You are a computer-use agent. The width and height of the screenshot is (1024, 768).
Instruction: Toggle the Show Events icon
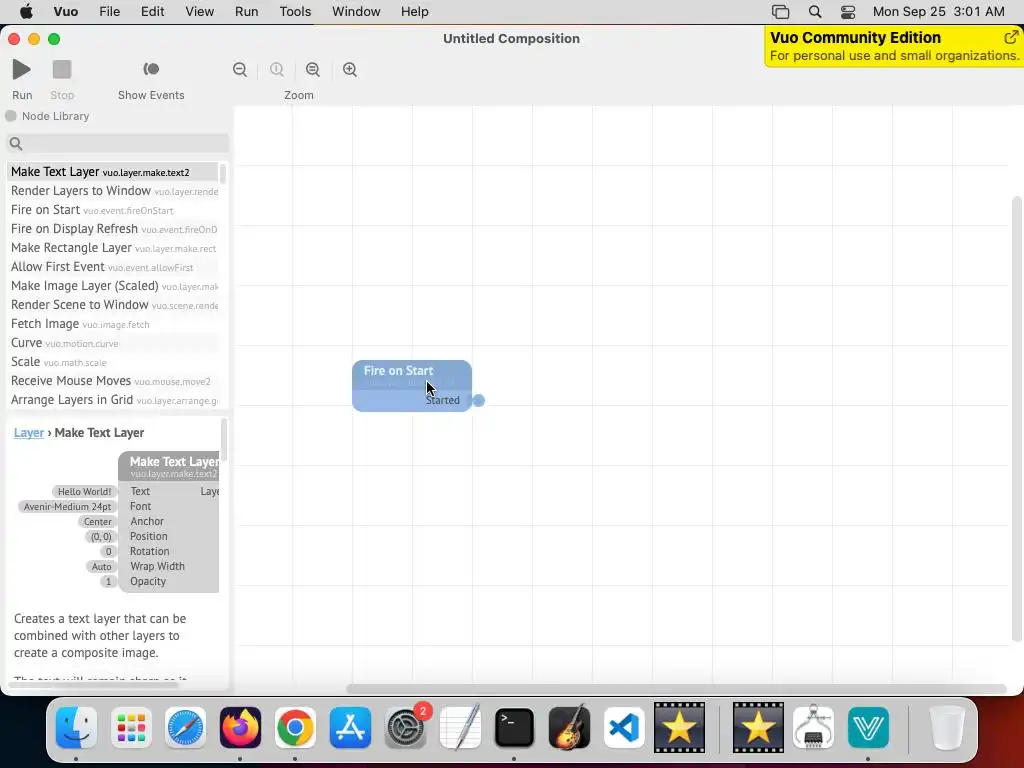[151, 69]
